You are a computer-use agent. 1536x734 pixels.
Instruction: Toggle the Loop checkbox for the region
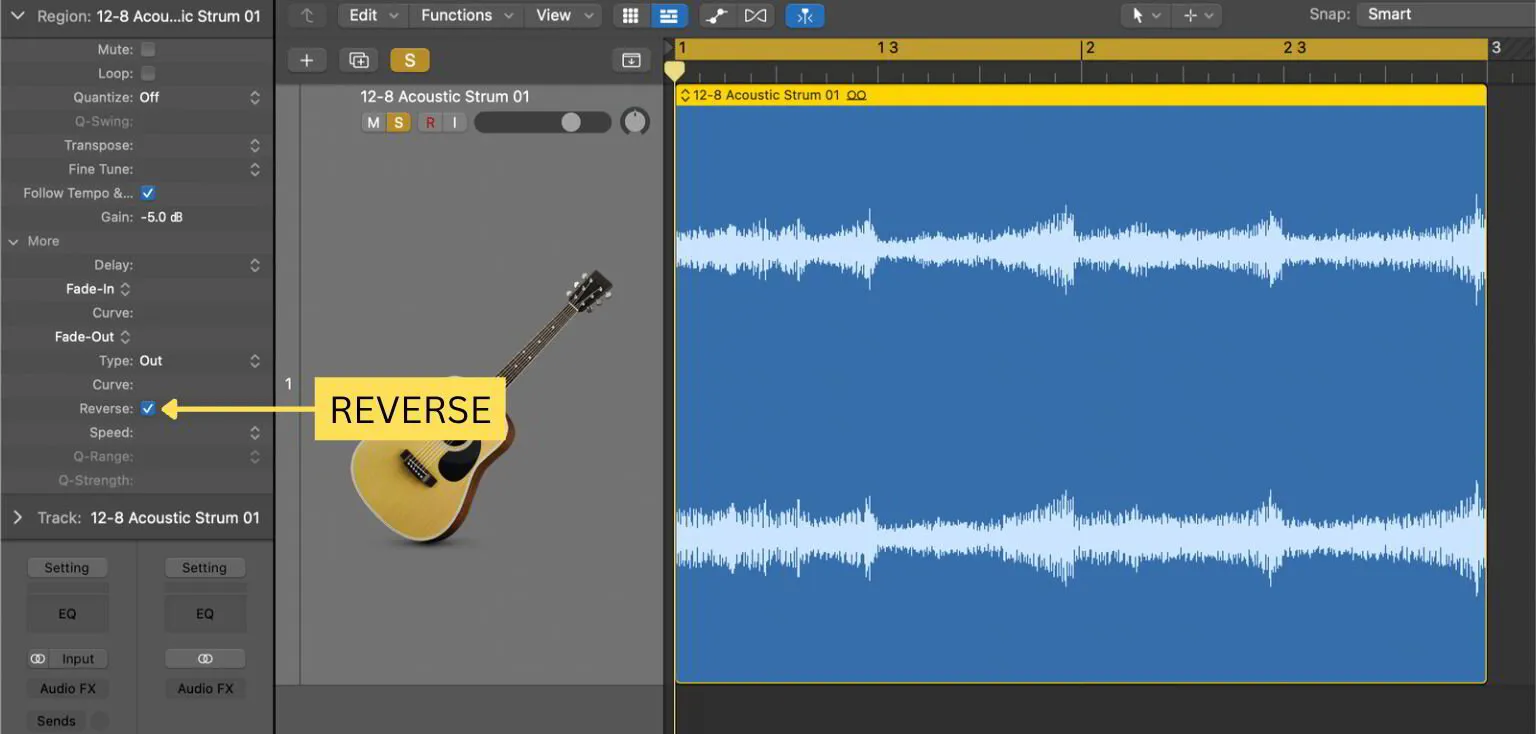[x=147, y=72]
